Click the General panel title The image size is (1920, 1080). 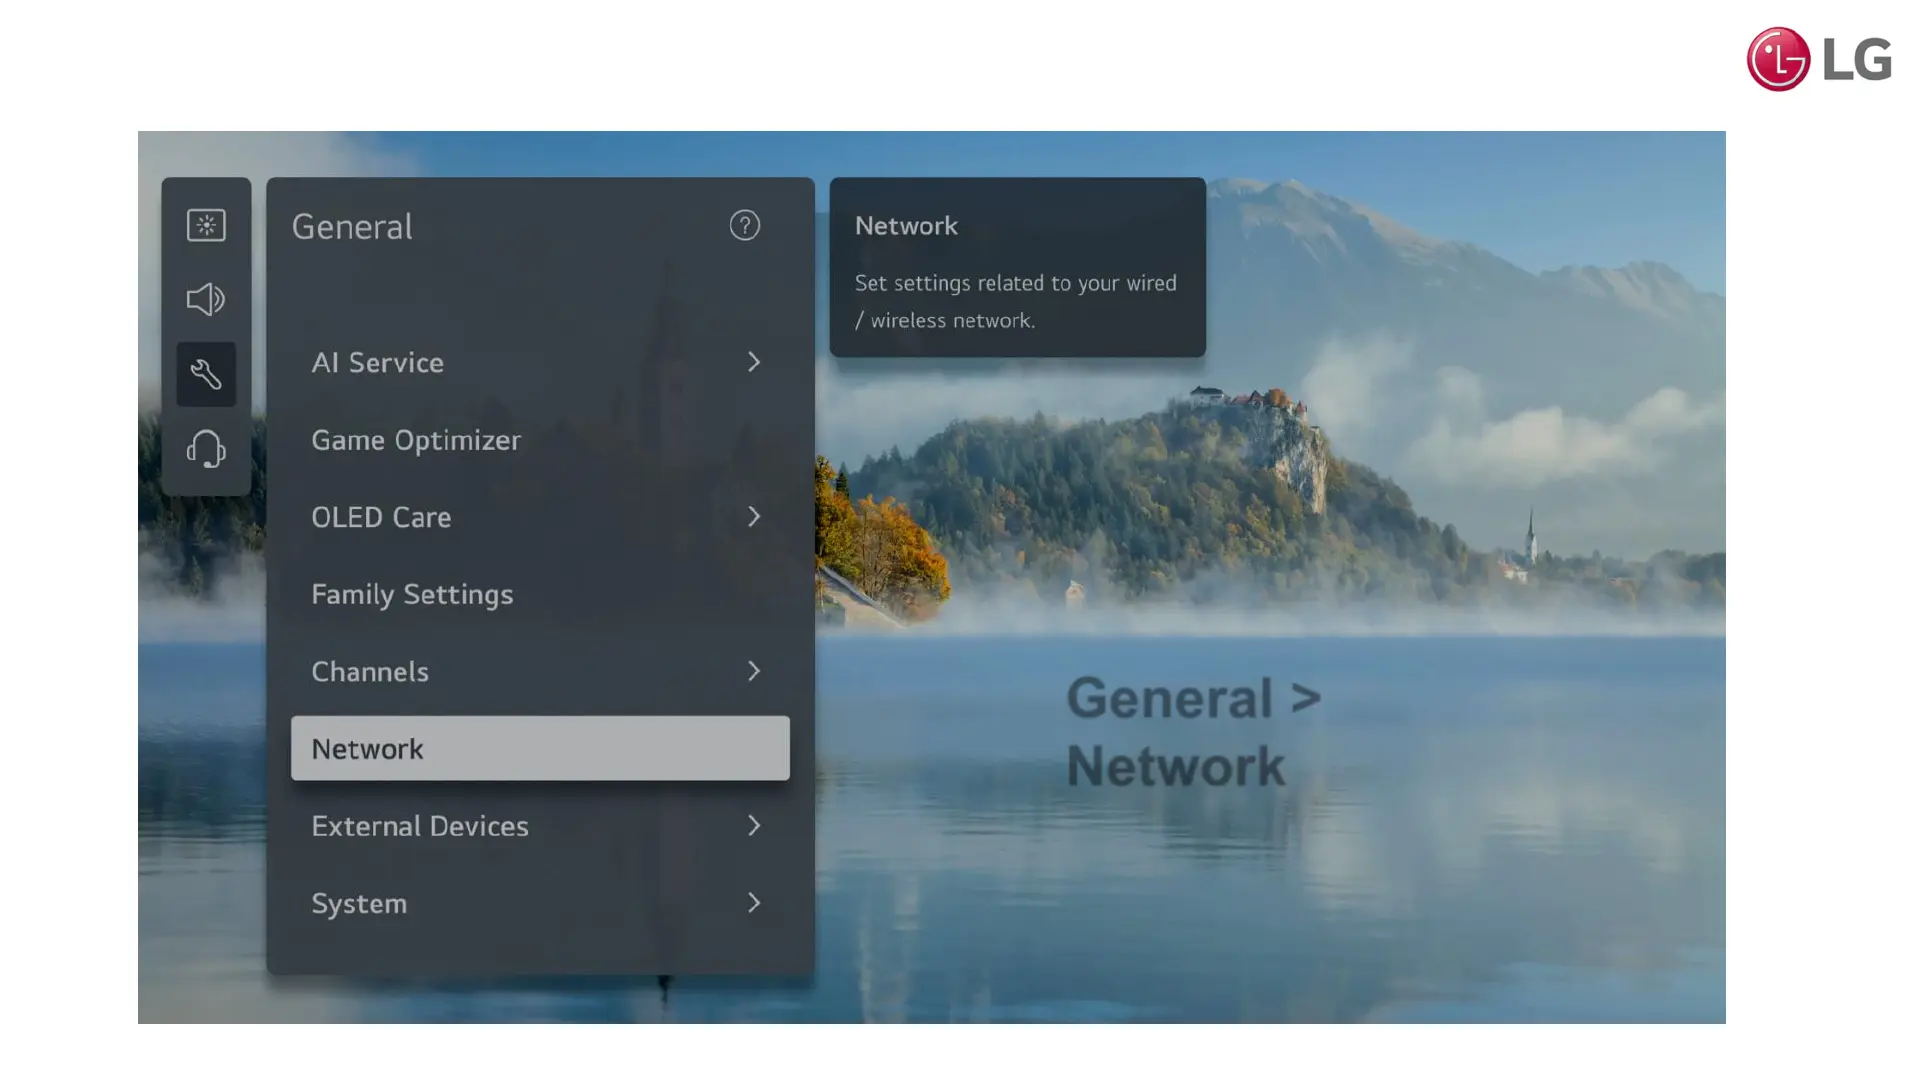[x=352, y=227]
